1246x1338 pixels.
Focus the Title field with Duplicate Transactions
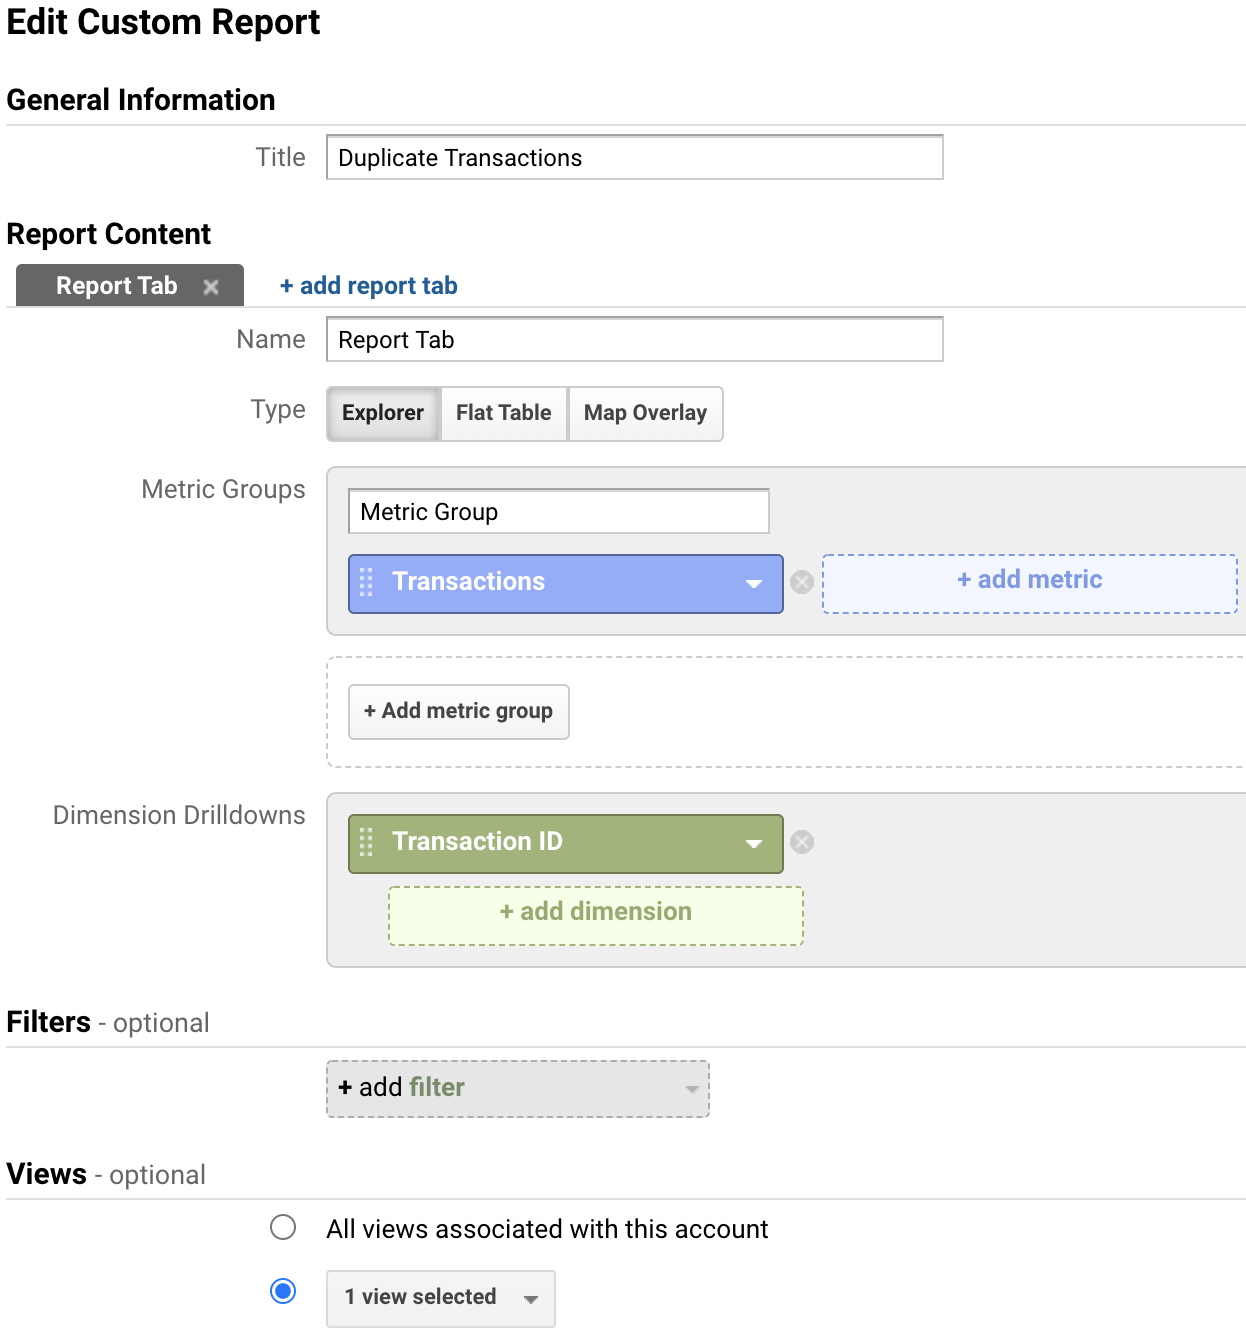click(x=635, y=158)
